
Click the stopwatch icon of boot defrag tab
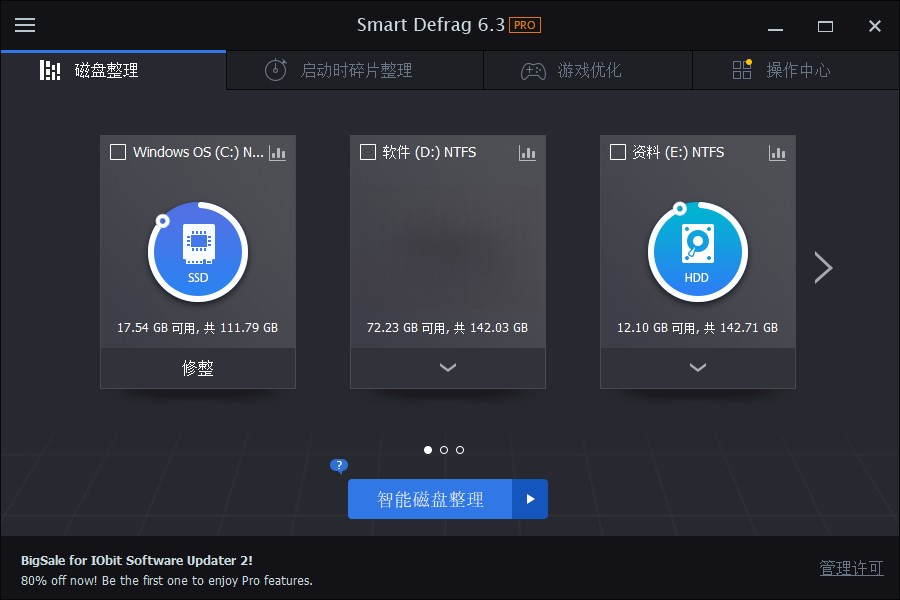coord(276,70)
